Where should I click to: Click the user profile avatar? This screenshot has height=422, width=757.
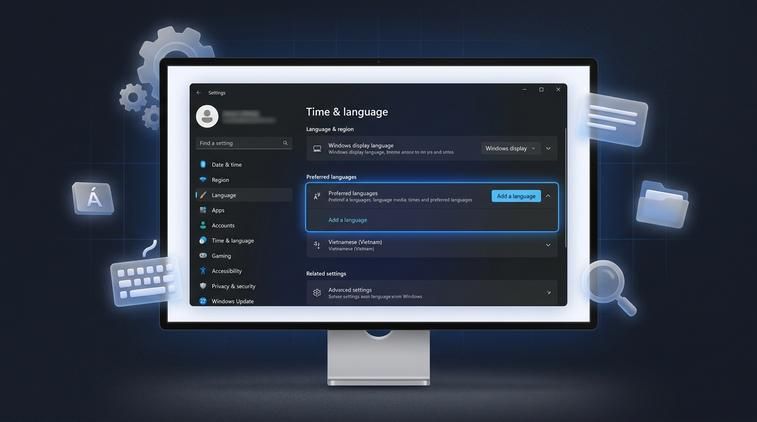(x=207, y=116)
